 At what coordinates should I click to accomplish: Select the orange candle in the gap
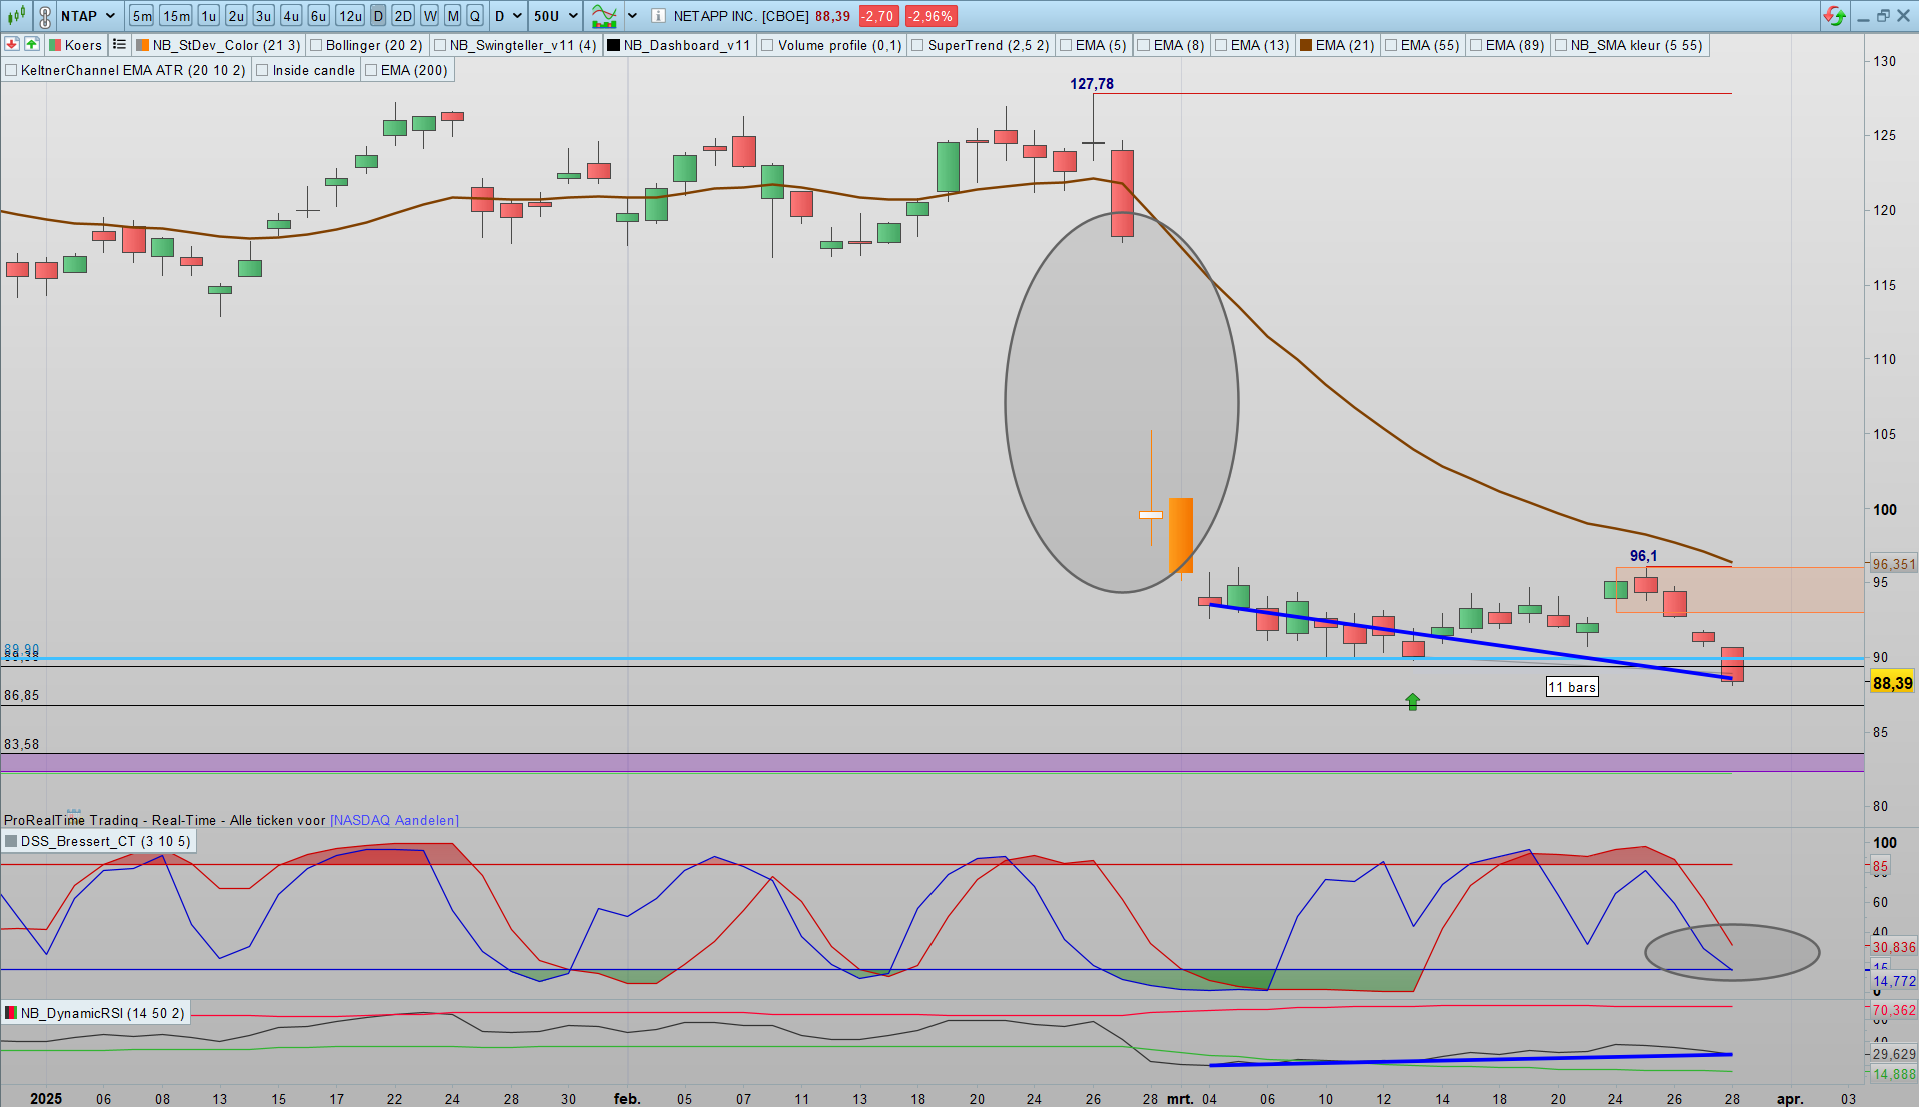(1181, 535)
